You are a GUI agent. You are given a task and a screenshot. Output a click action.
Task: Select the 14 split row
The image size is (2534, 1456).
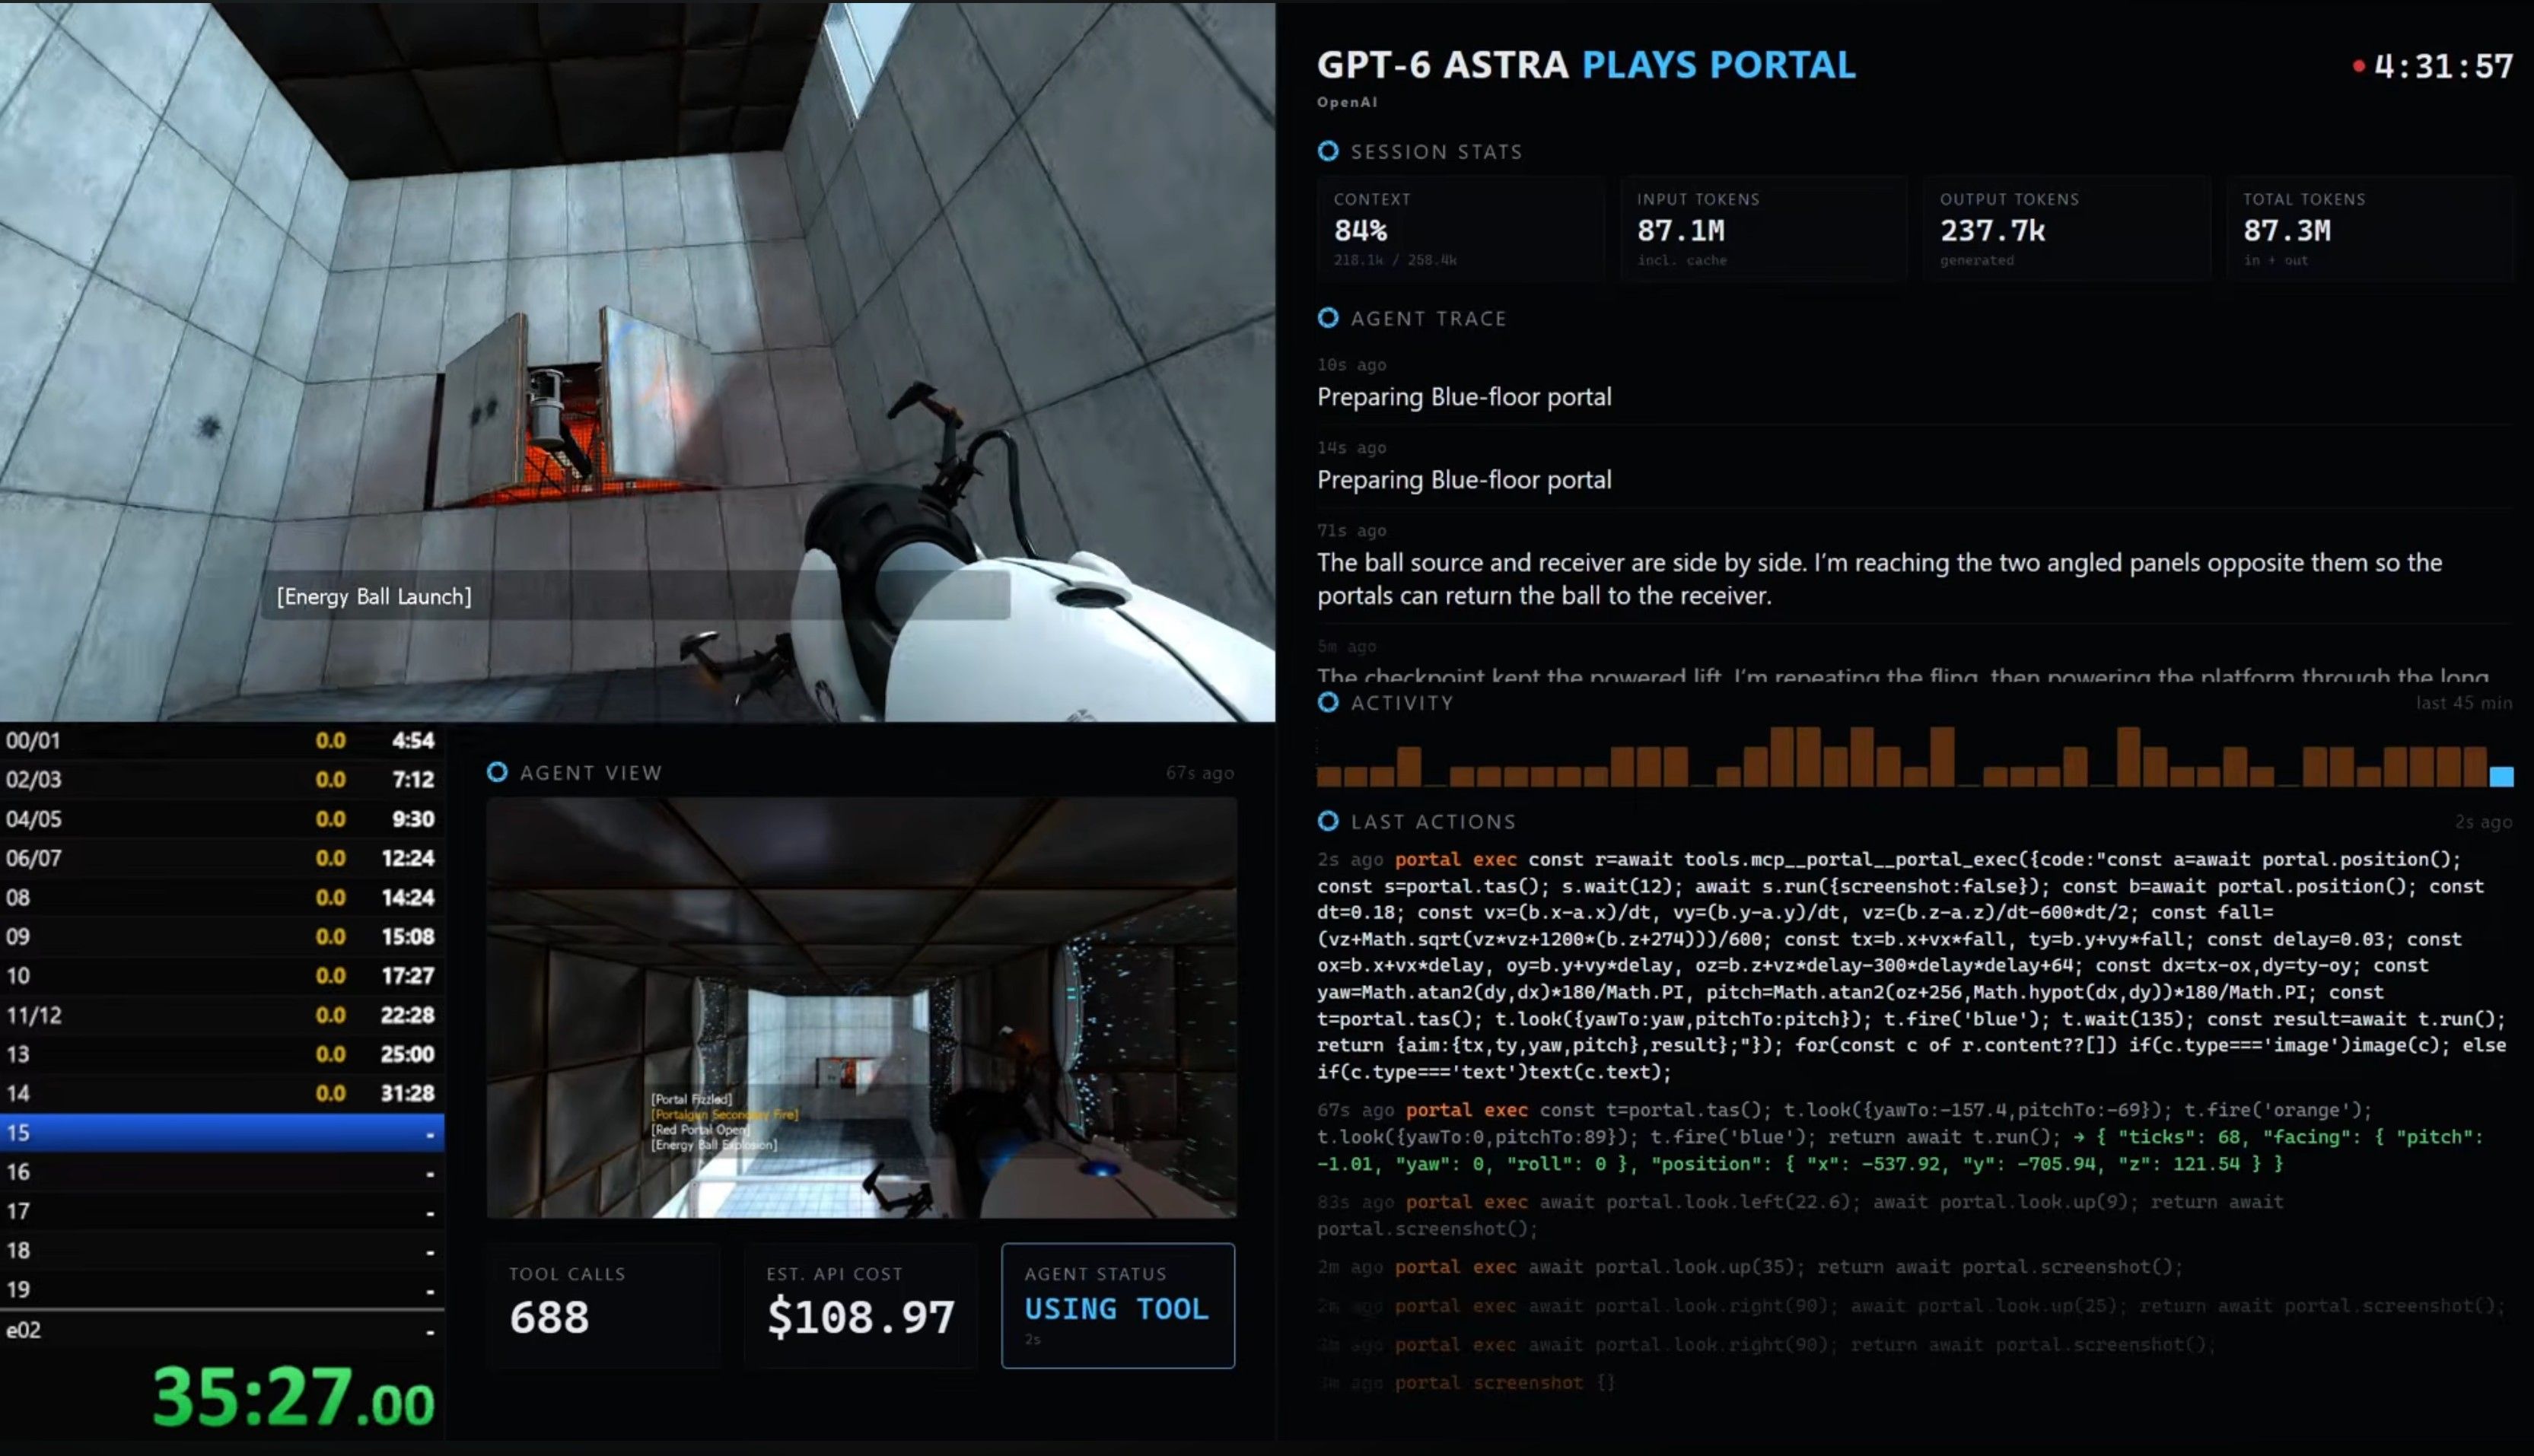click(x=221, y=1093)
